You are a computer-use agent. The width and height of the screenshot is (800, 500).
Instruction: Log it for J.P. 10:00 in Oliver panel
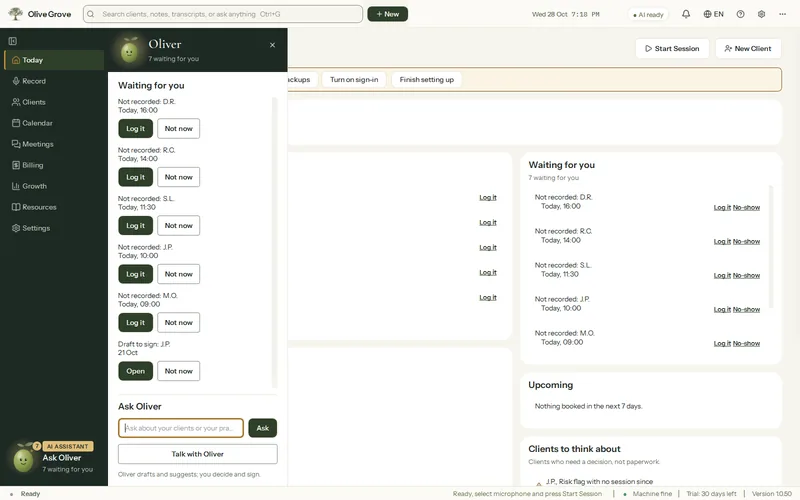tap(136, 274)
